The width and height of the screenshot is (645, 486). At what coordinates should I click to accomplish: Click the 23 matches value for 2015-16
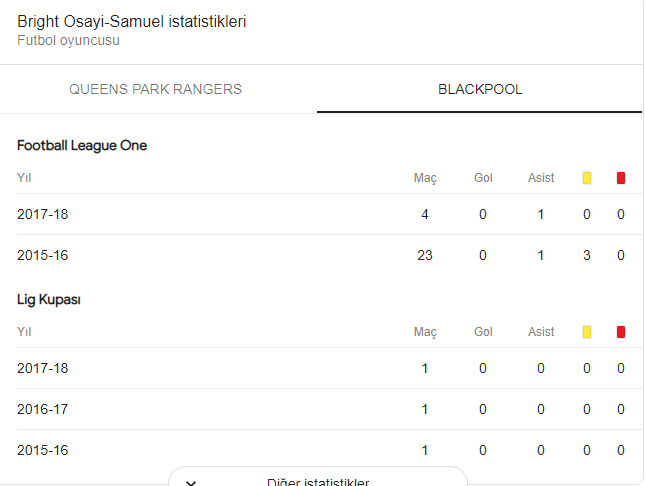(x=425, y=255)
